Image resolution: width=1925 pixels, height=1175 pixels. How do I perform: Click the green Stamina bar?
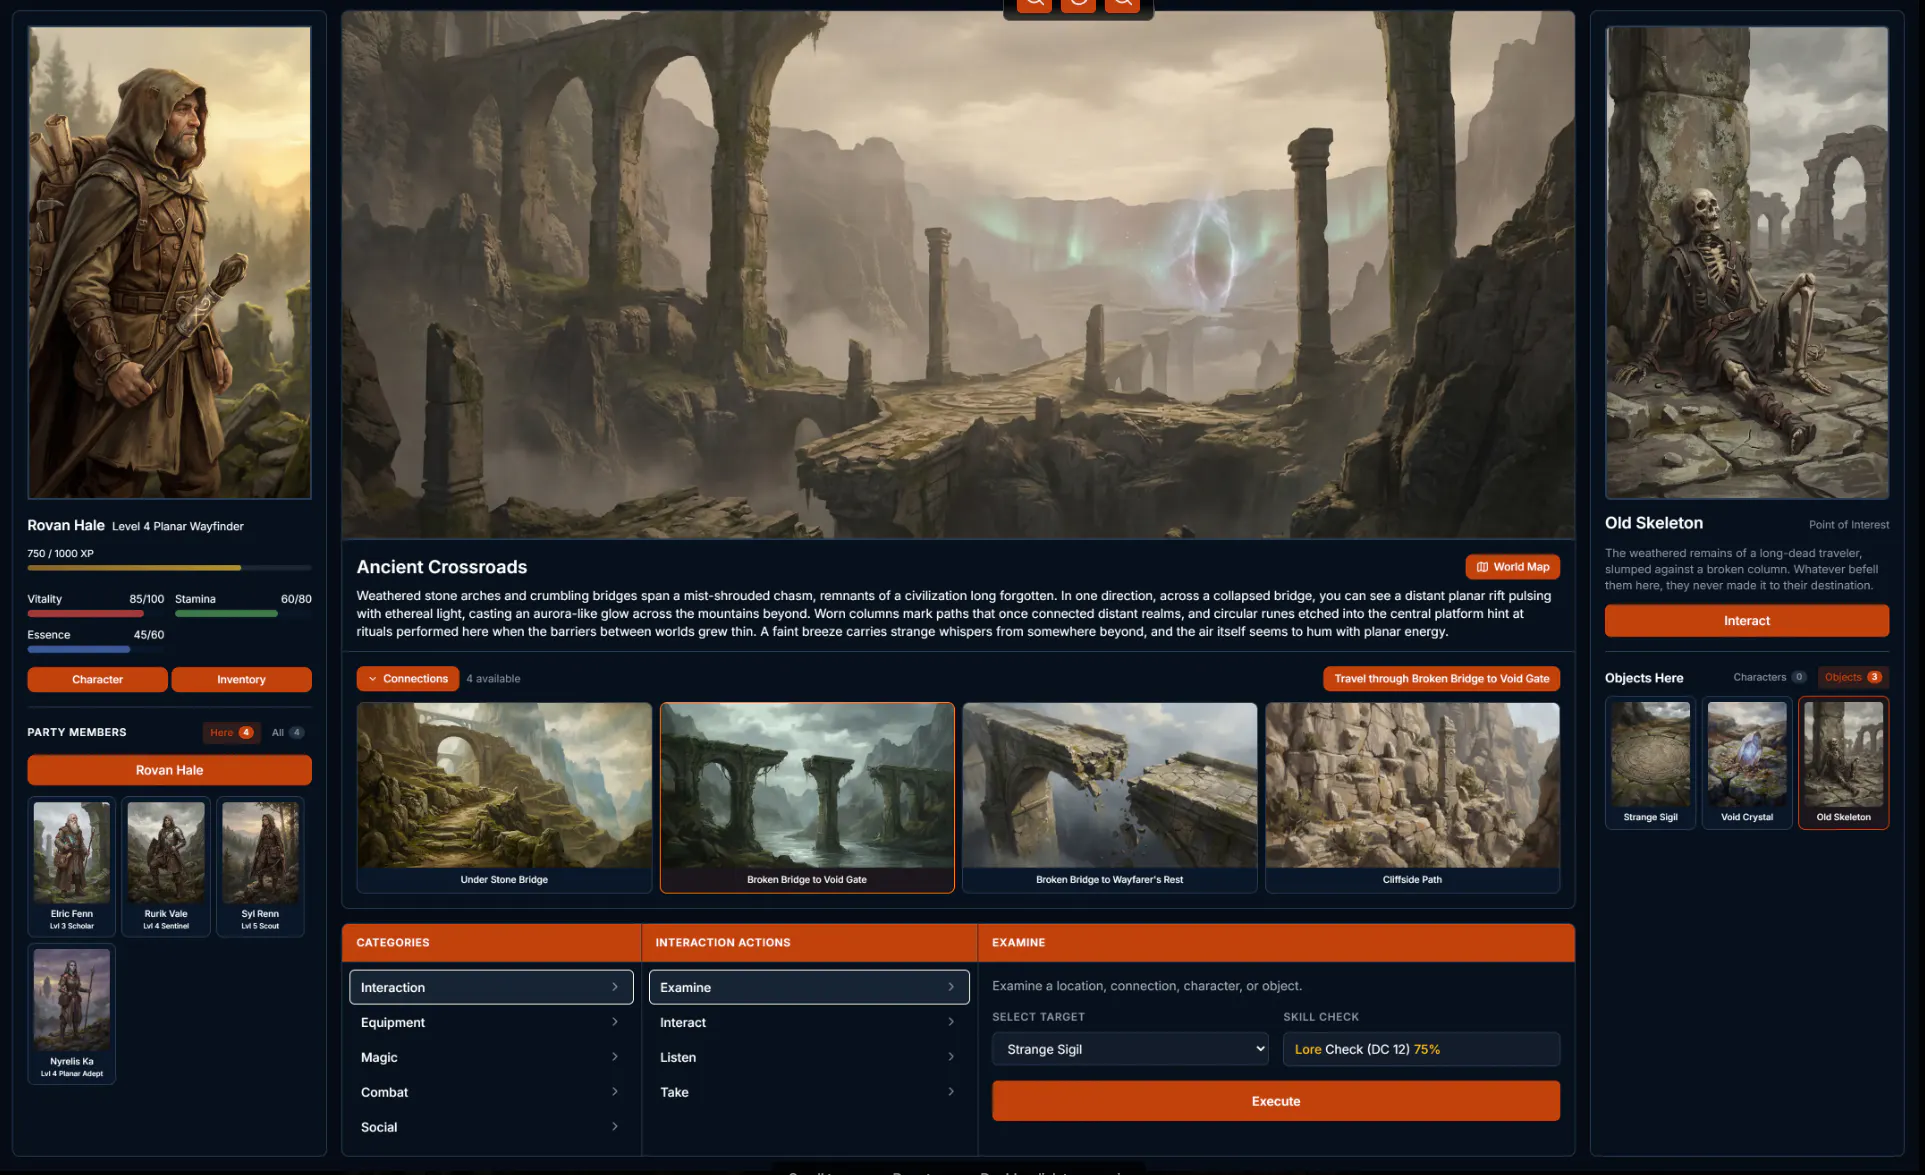pos(243,614)
